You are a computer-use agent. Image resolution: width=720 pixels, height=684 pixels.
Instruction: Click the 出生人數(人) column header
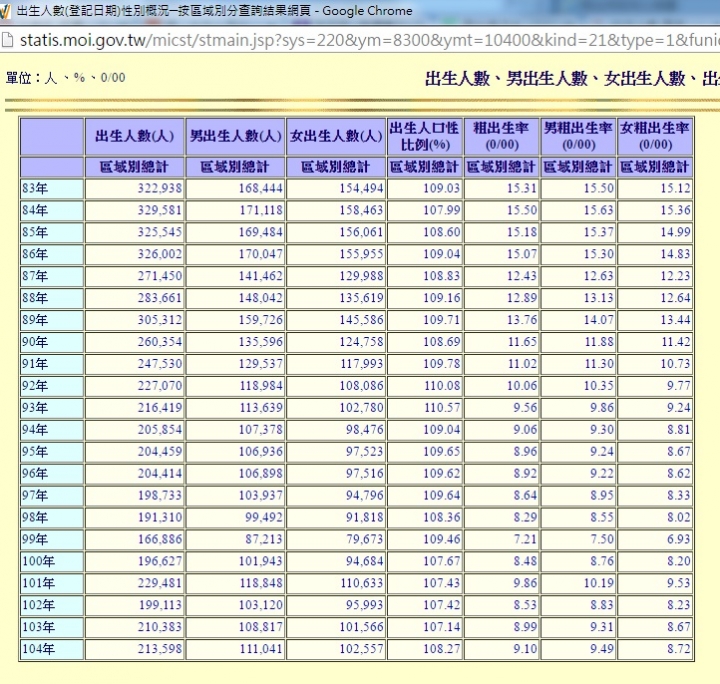coord(135,136)
